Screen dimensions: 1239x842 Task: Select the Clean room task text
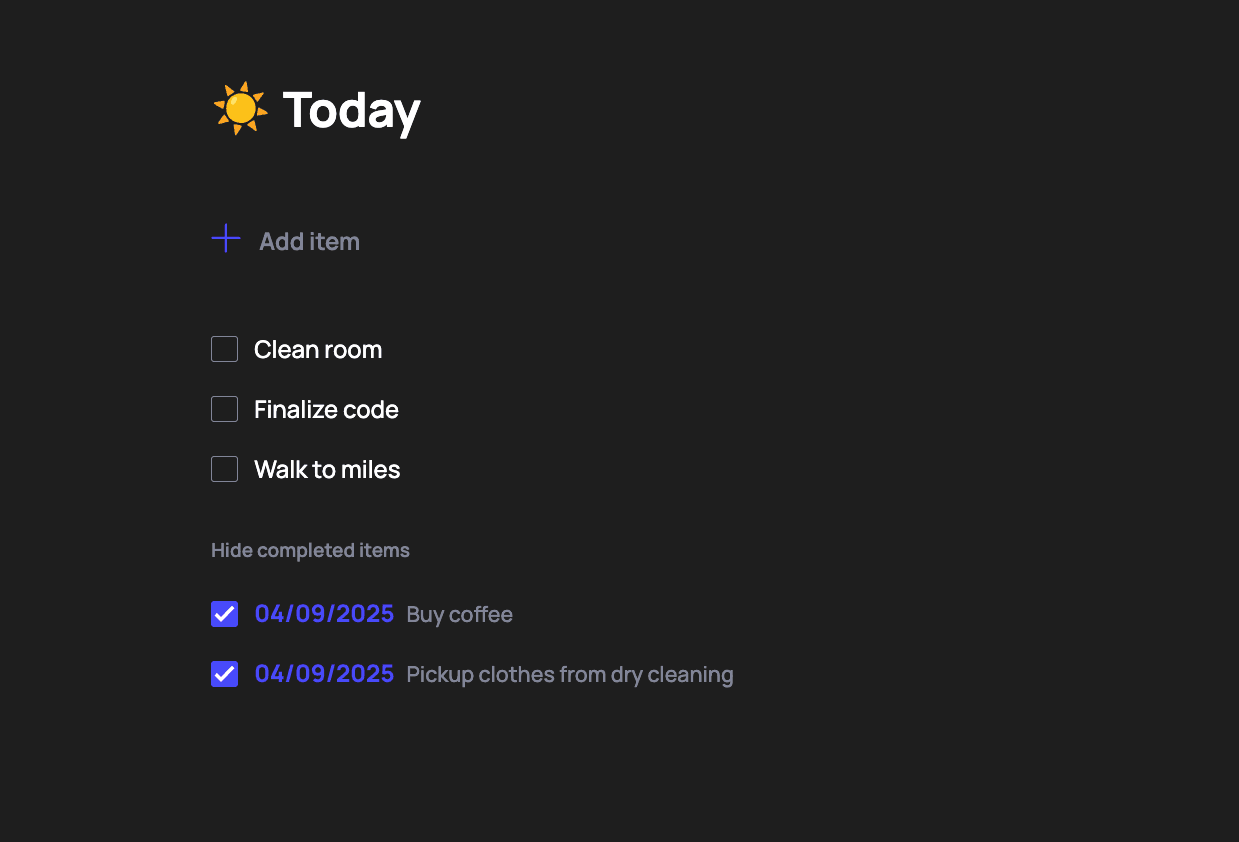pos(318,349)
